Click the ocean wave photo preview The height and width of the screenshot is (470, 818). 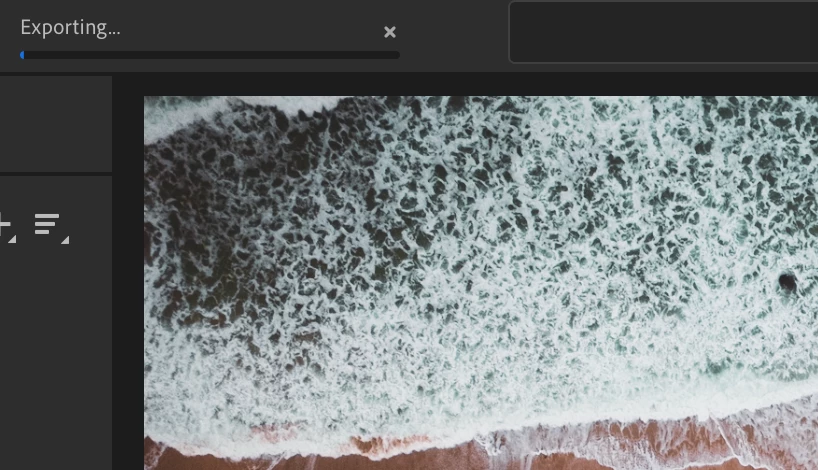pos(480,283)
